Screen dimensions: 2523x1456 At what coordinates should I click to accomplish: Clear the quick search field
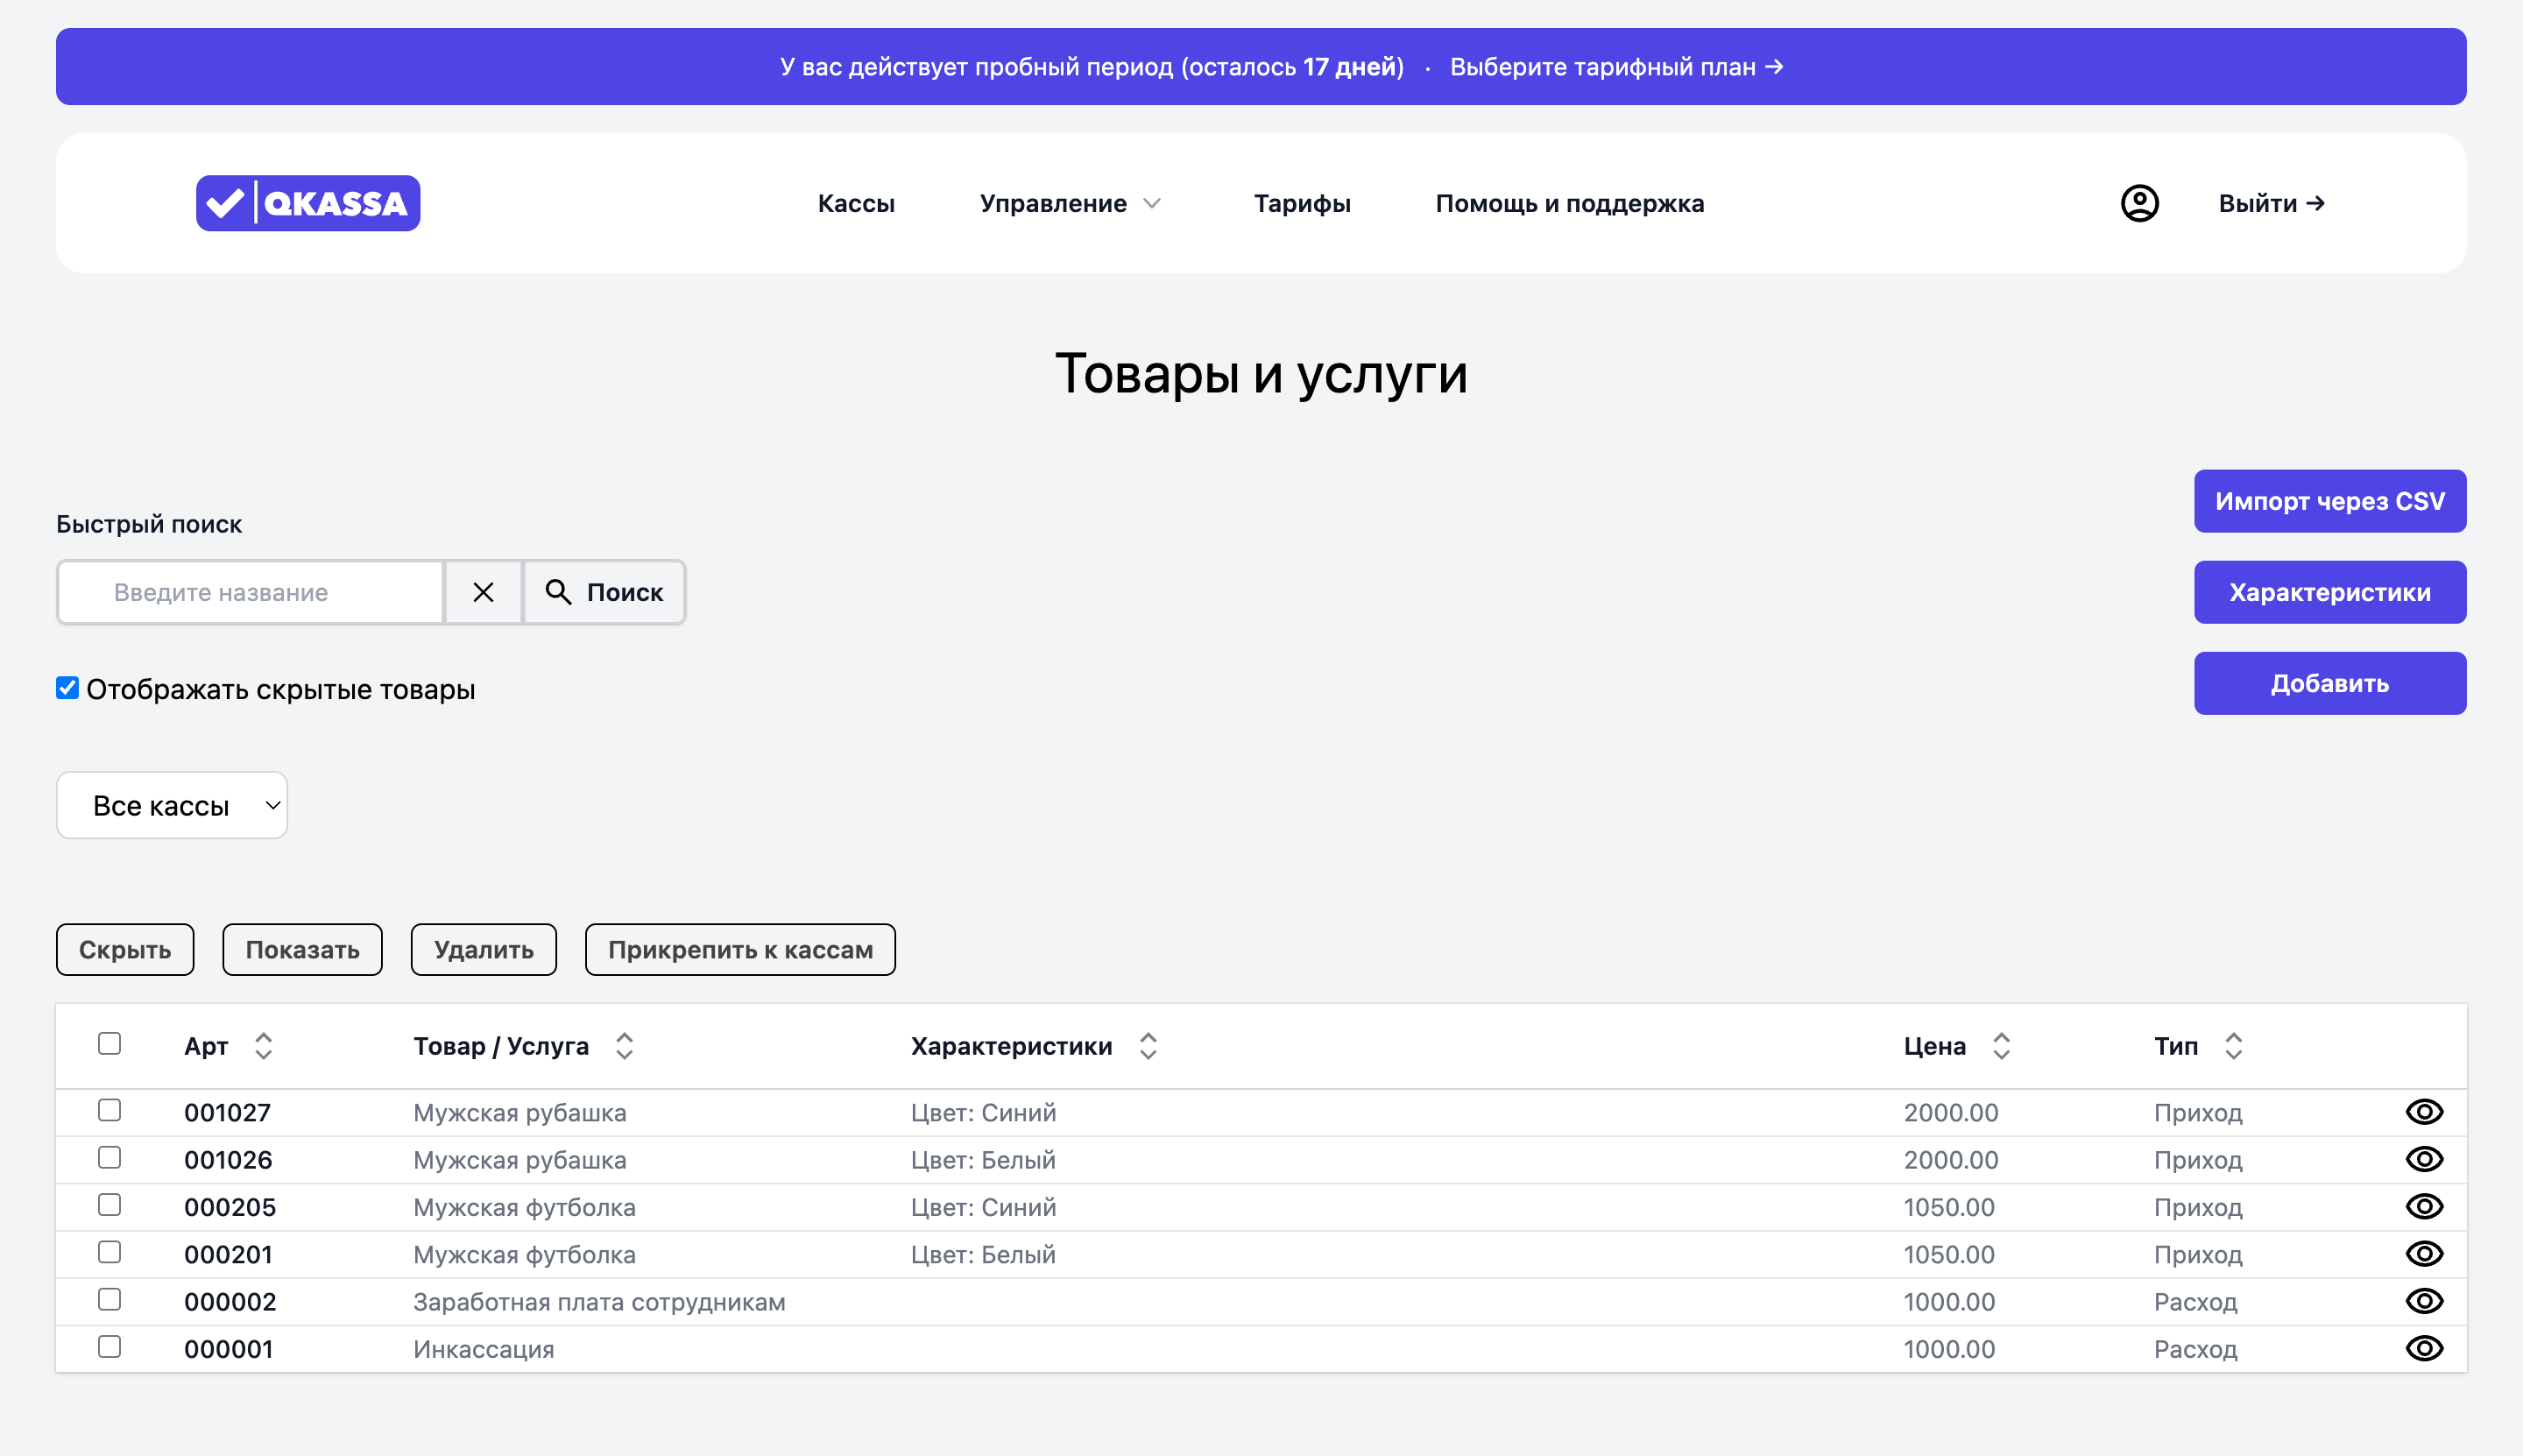(x=483, y=592)
